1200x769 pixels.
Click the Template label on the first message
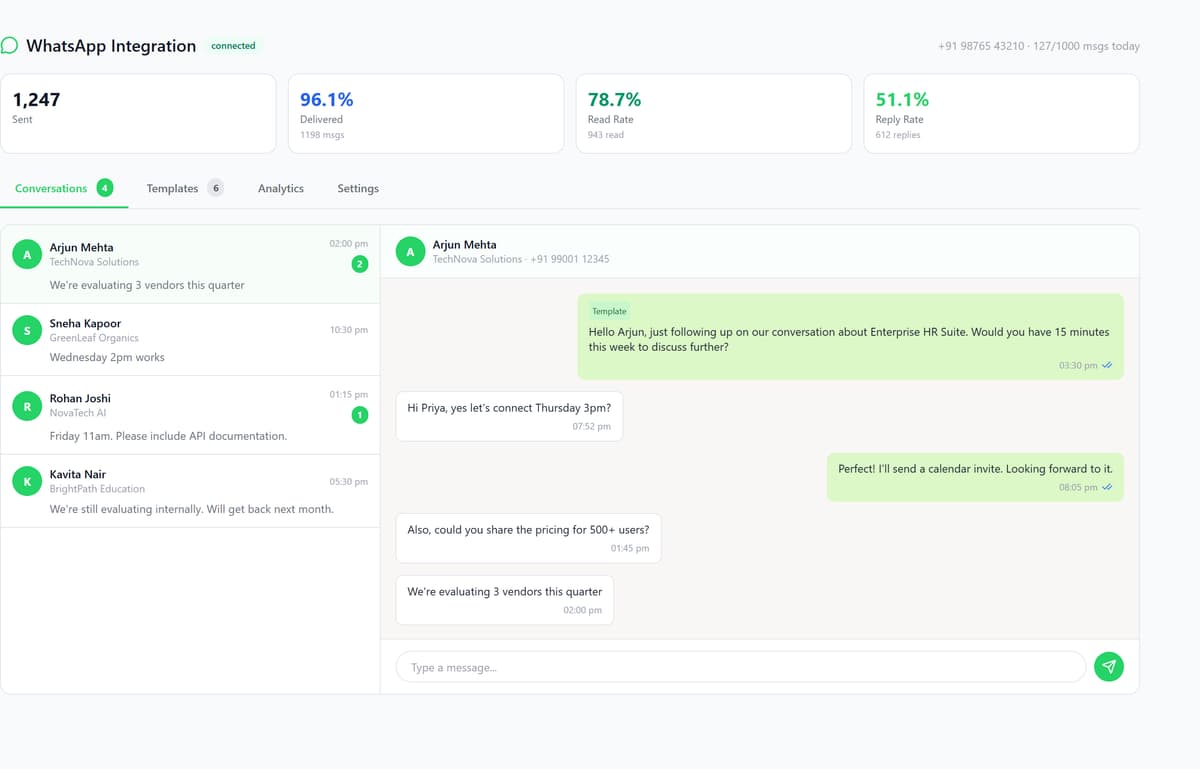609,311
